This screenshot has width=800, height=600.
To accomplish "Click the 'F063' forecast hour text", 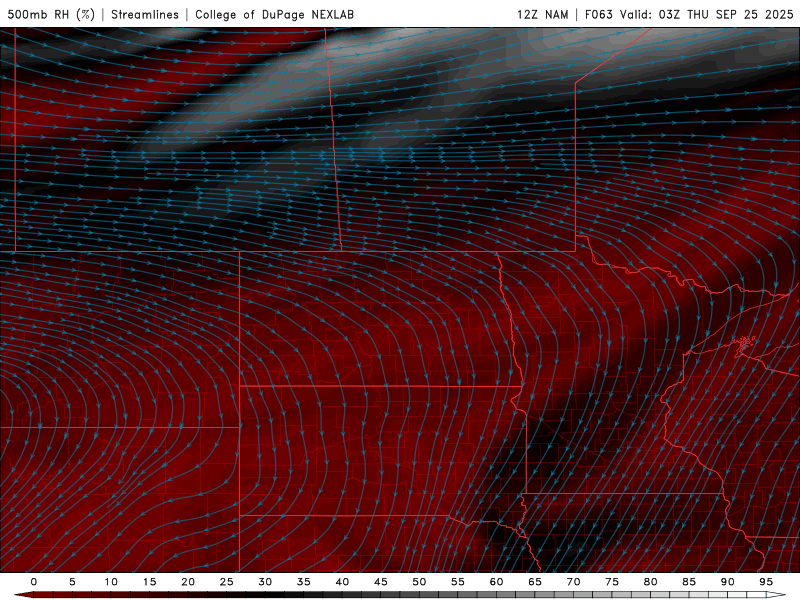I will click(598, 14).
